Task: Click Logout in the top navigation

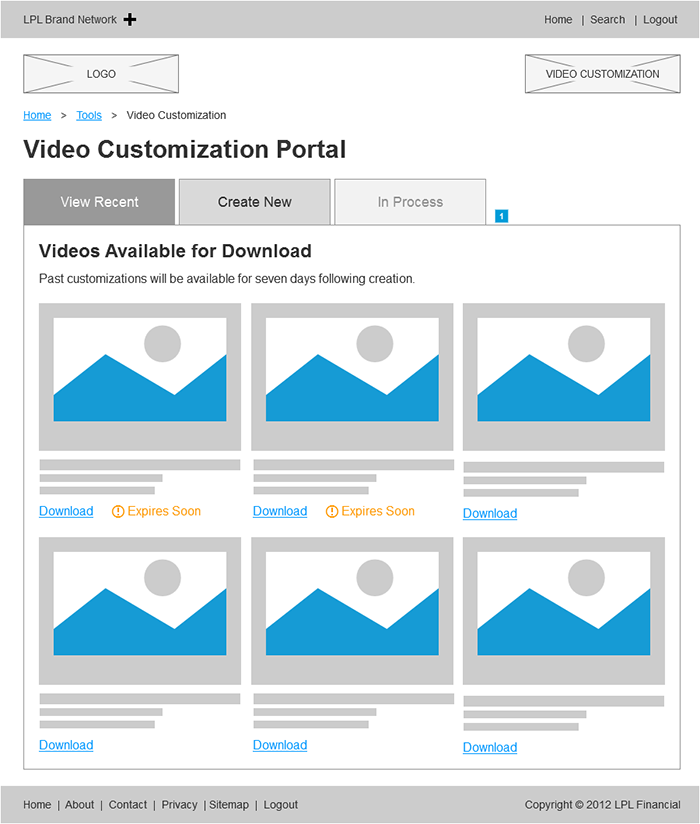Action: click(x=660, y=19)
